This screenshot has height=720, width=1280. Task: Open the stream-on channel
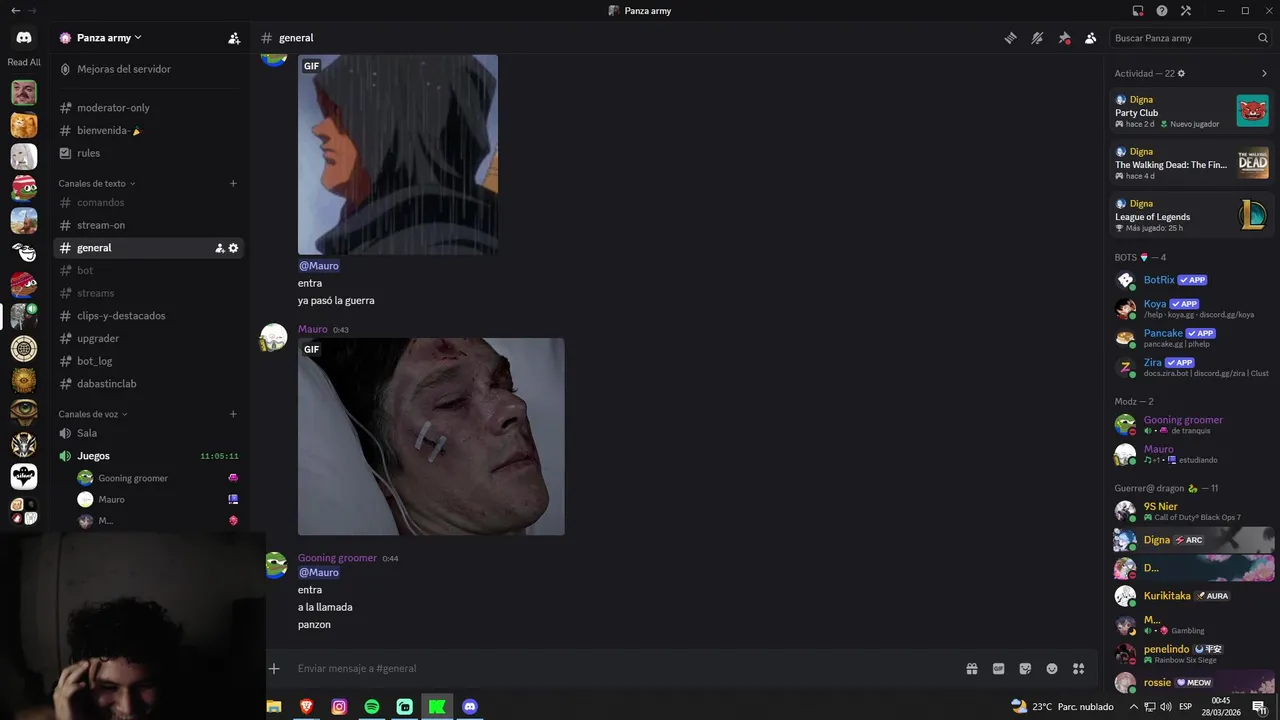(150, 225)
